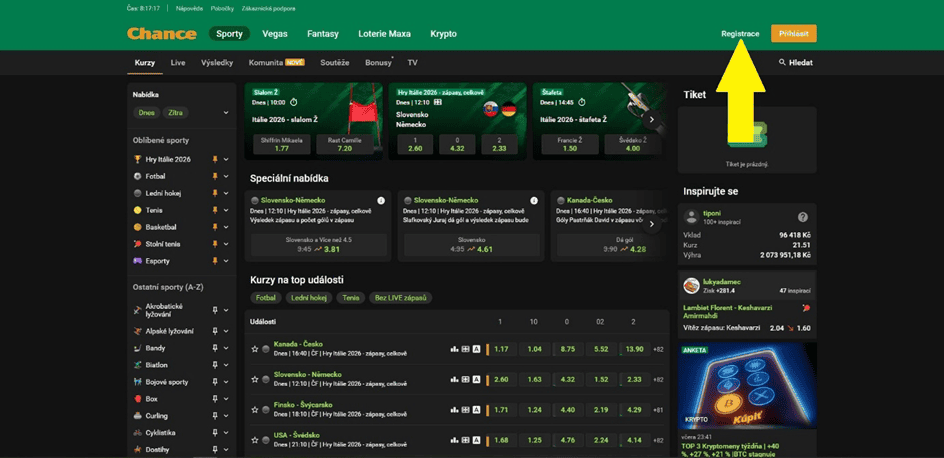Screen dimensions: 944x458
Task: Open the Krypto poll banner image
Action: pyautogui.click(x=747, y=385)
